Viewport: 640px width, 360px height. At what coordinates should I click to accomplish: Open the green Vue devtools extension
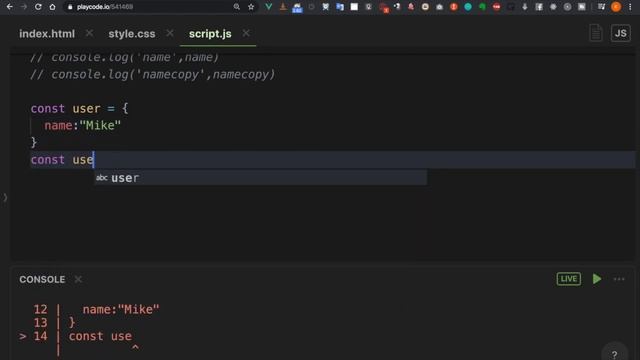tap(269, 7)
